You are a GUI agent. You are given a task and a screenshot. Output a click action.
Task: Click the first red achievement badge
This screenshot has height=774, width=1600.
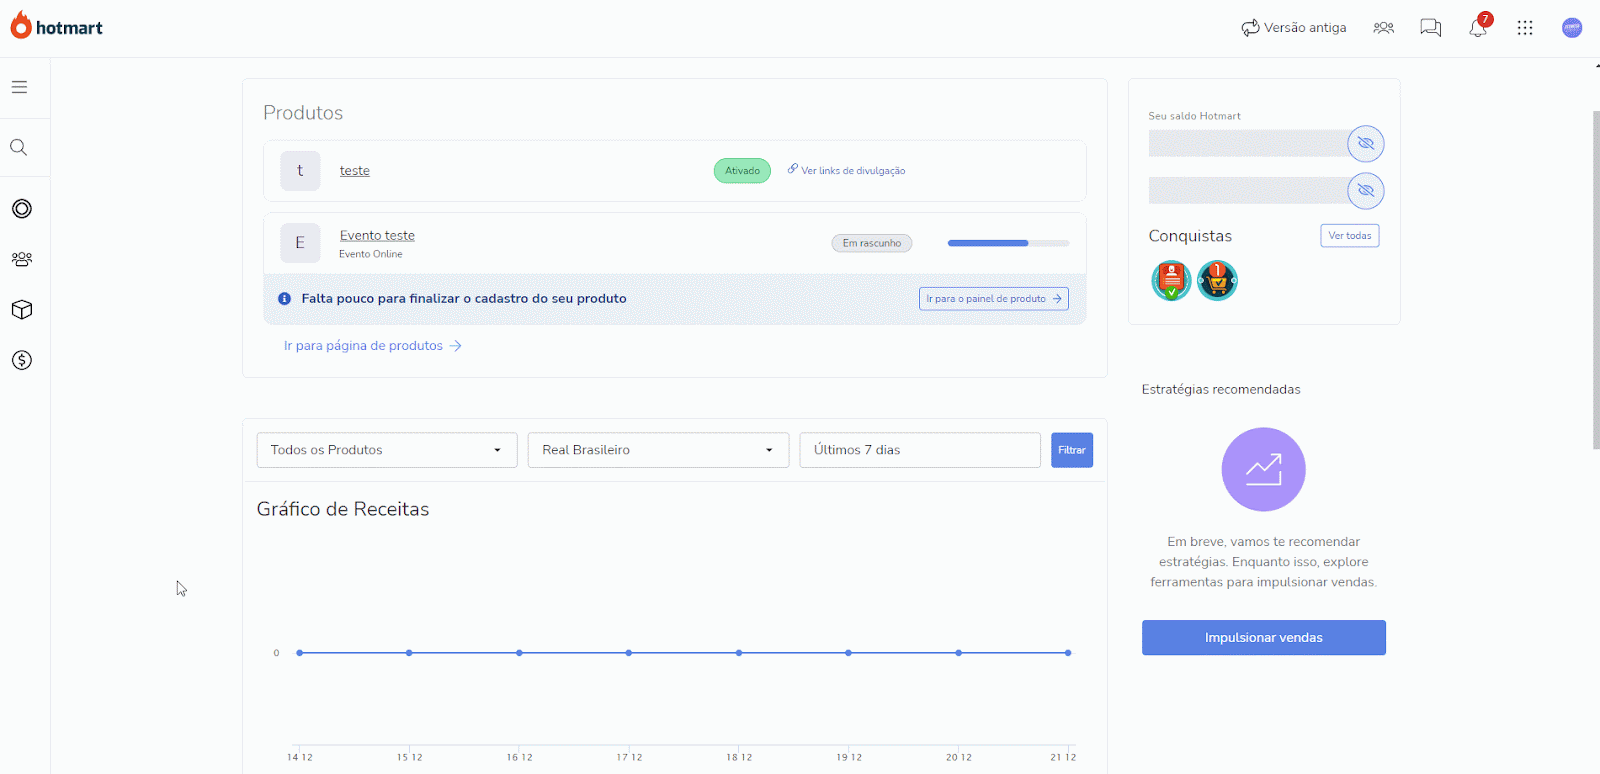click(x=1171, y=281)
